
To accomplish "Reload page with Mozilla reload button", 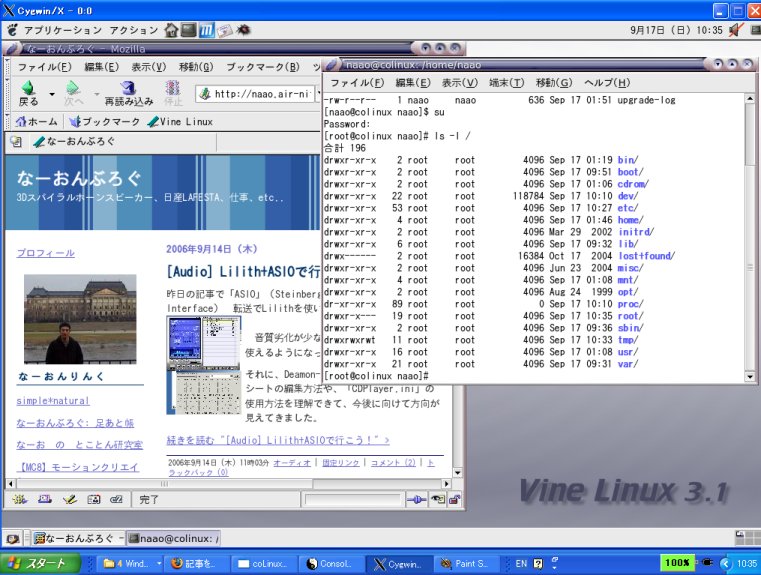I will (x=129, y=94).
